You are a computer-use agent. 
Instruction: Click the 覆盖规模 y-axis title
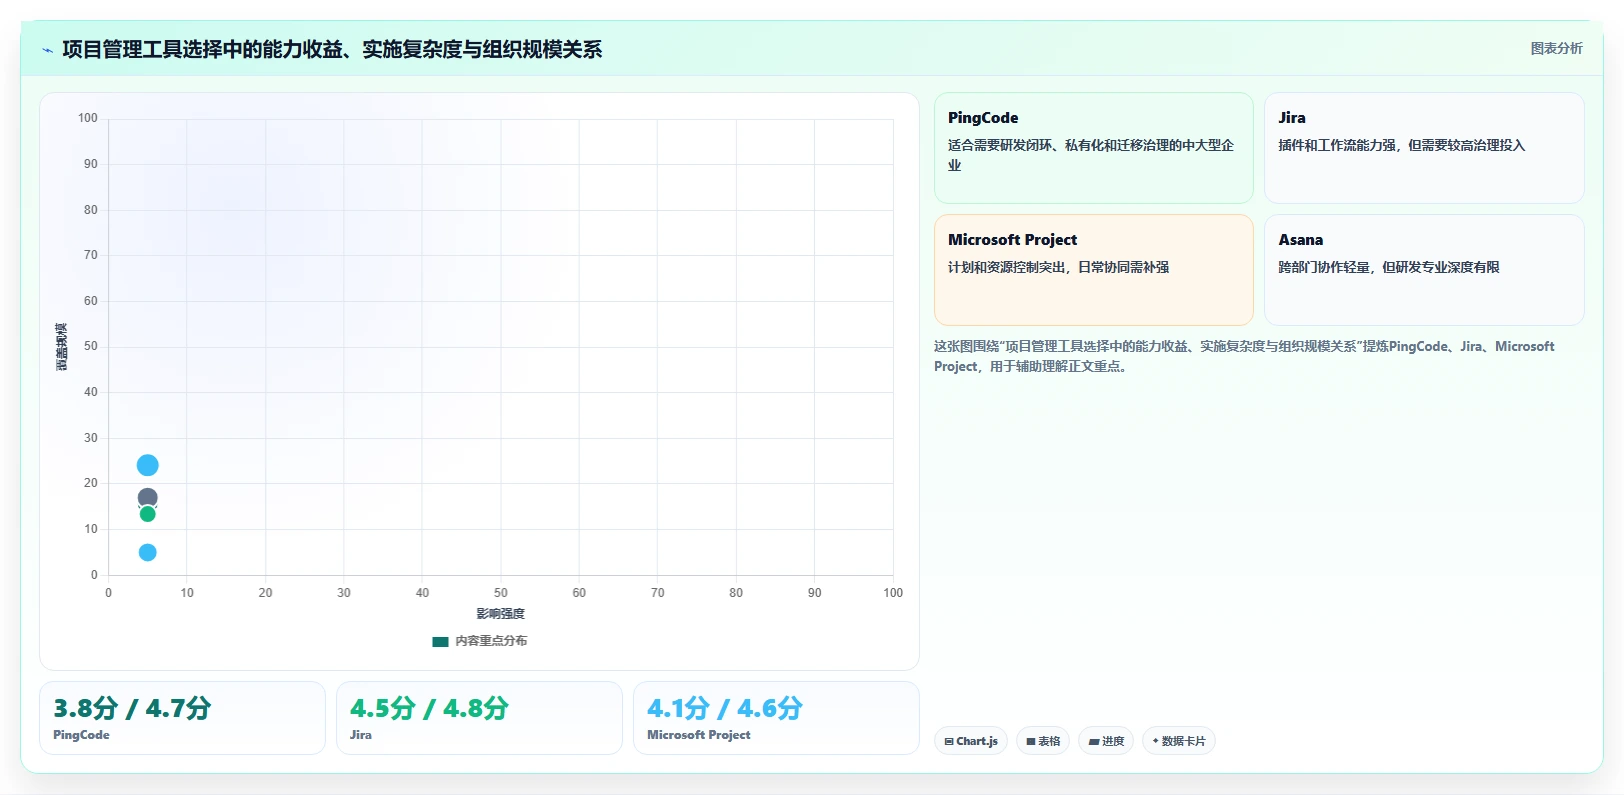coord(62,347)
